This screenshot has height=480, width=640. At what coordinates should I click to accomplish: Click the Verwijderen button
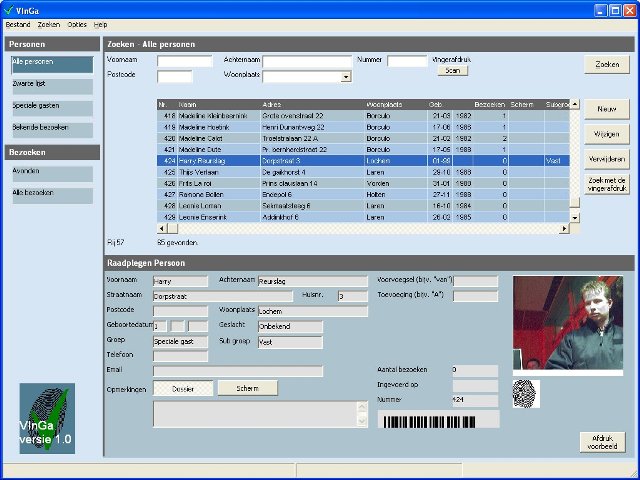606,158
